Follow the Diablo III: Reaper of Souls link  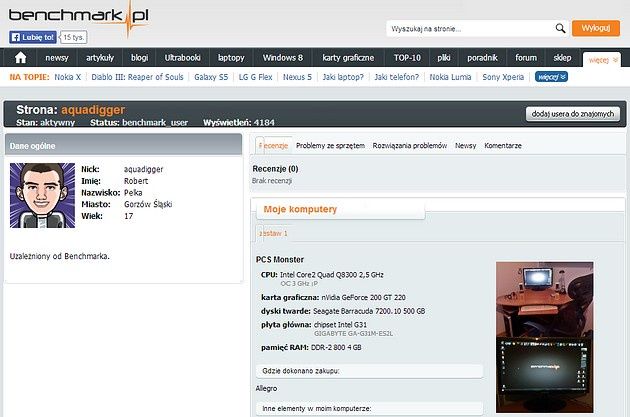(137, 77)
